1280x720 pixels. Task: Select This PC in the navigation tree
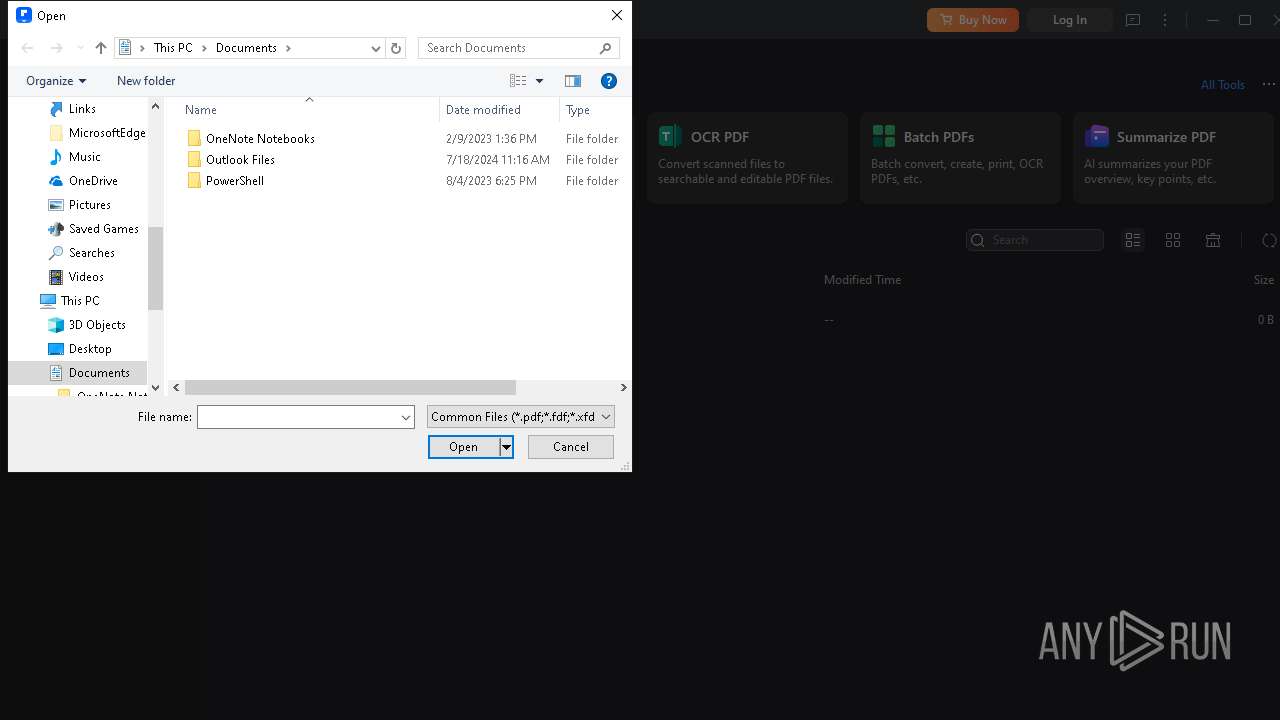pyautogui.click(x=79, y=301)
